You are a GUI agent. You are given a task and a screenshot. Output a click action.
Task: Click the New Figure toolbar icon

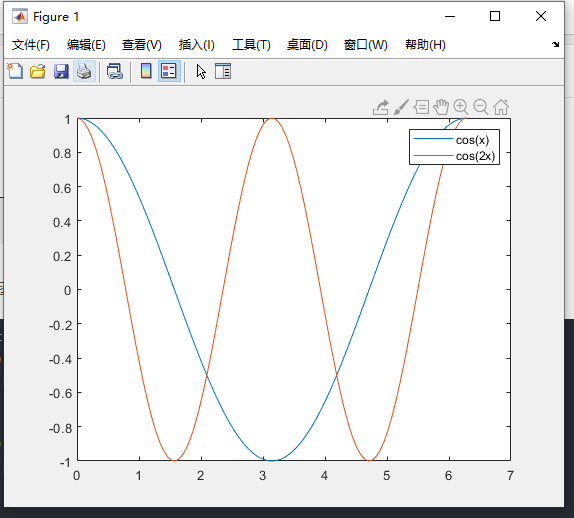[x=15, y=71]
